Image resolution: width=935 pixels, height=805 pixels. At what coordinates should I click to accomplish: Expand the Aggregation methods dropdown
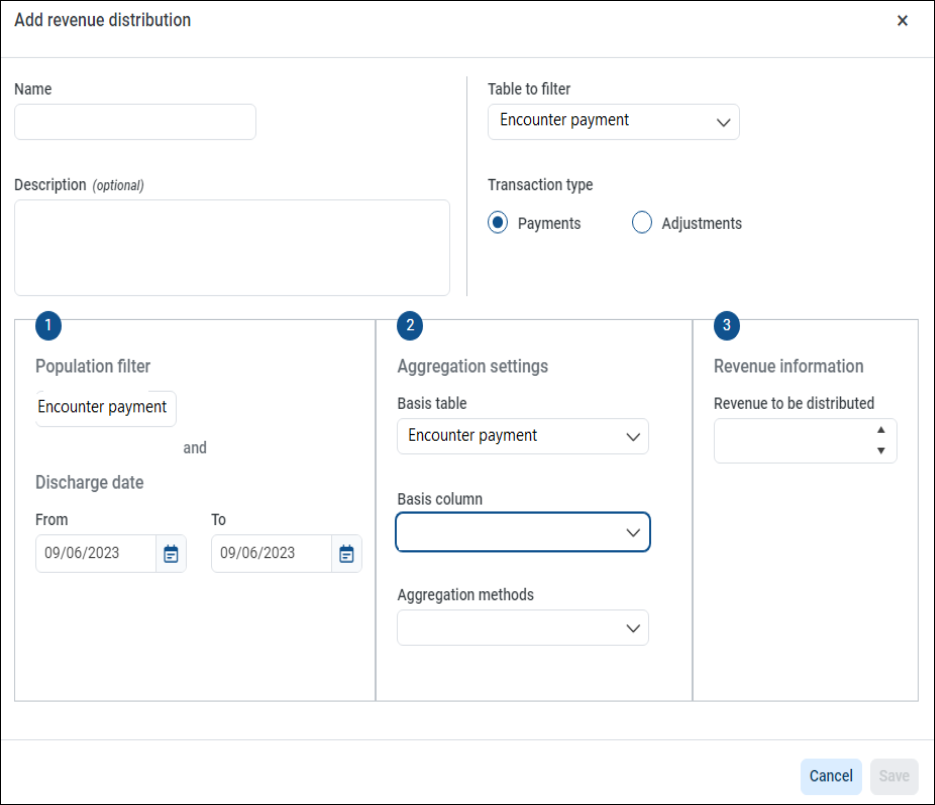coord(522,627)
